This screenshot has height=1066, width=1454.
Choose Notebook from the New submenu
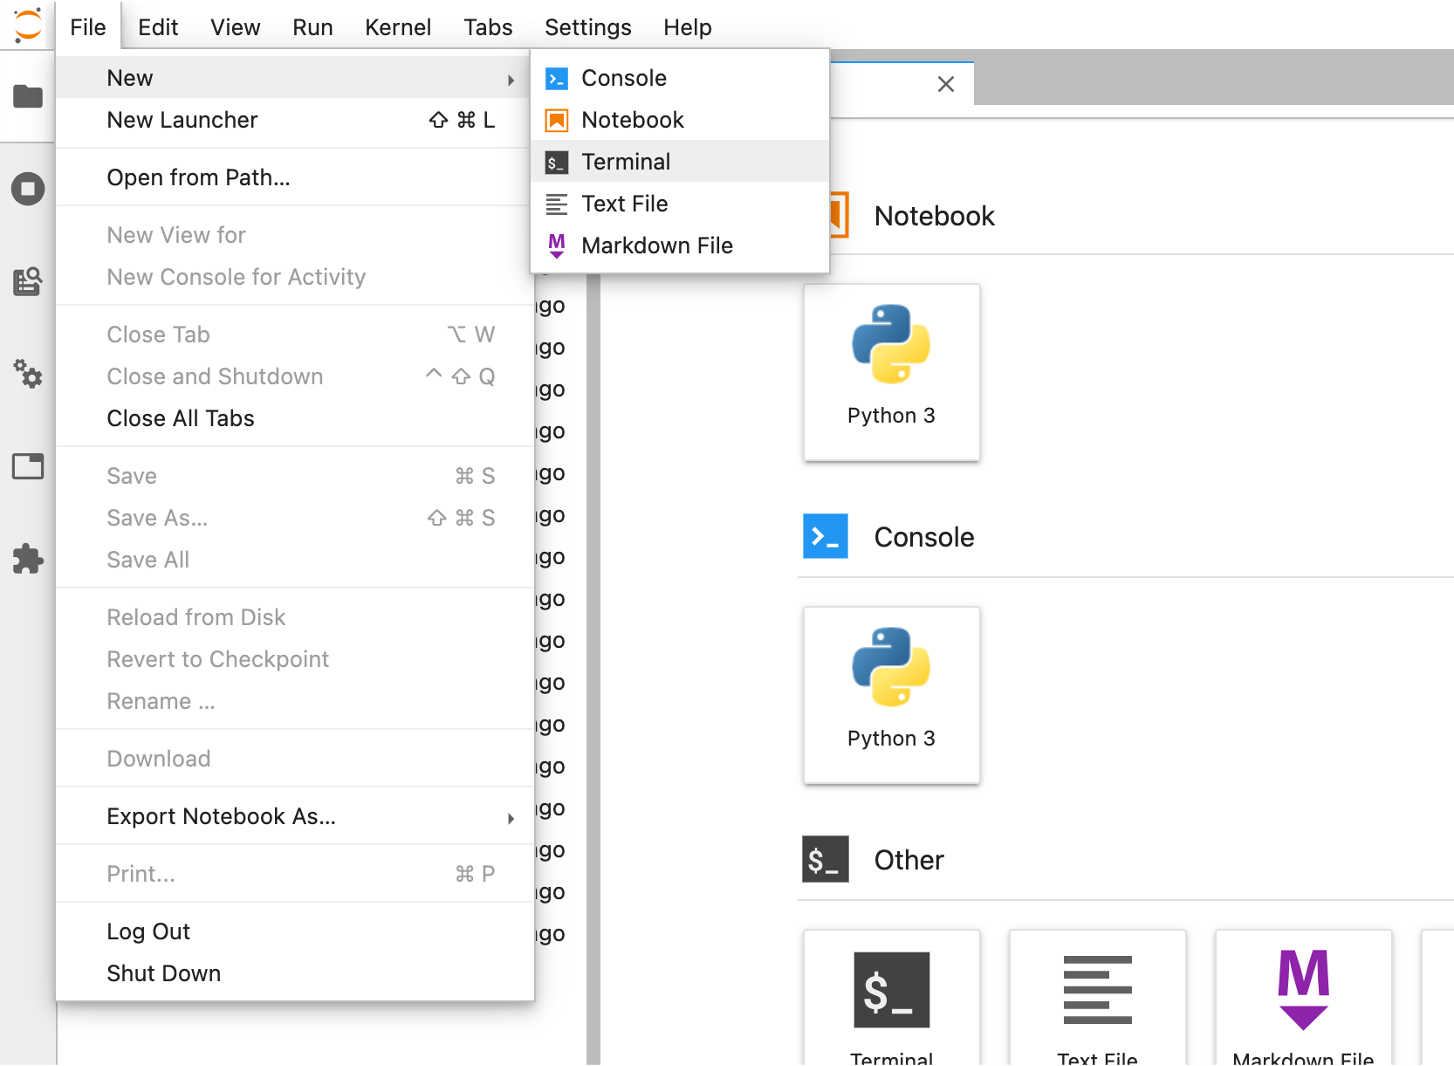pos(632,120)
